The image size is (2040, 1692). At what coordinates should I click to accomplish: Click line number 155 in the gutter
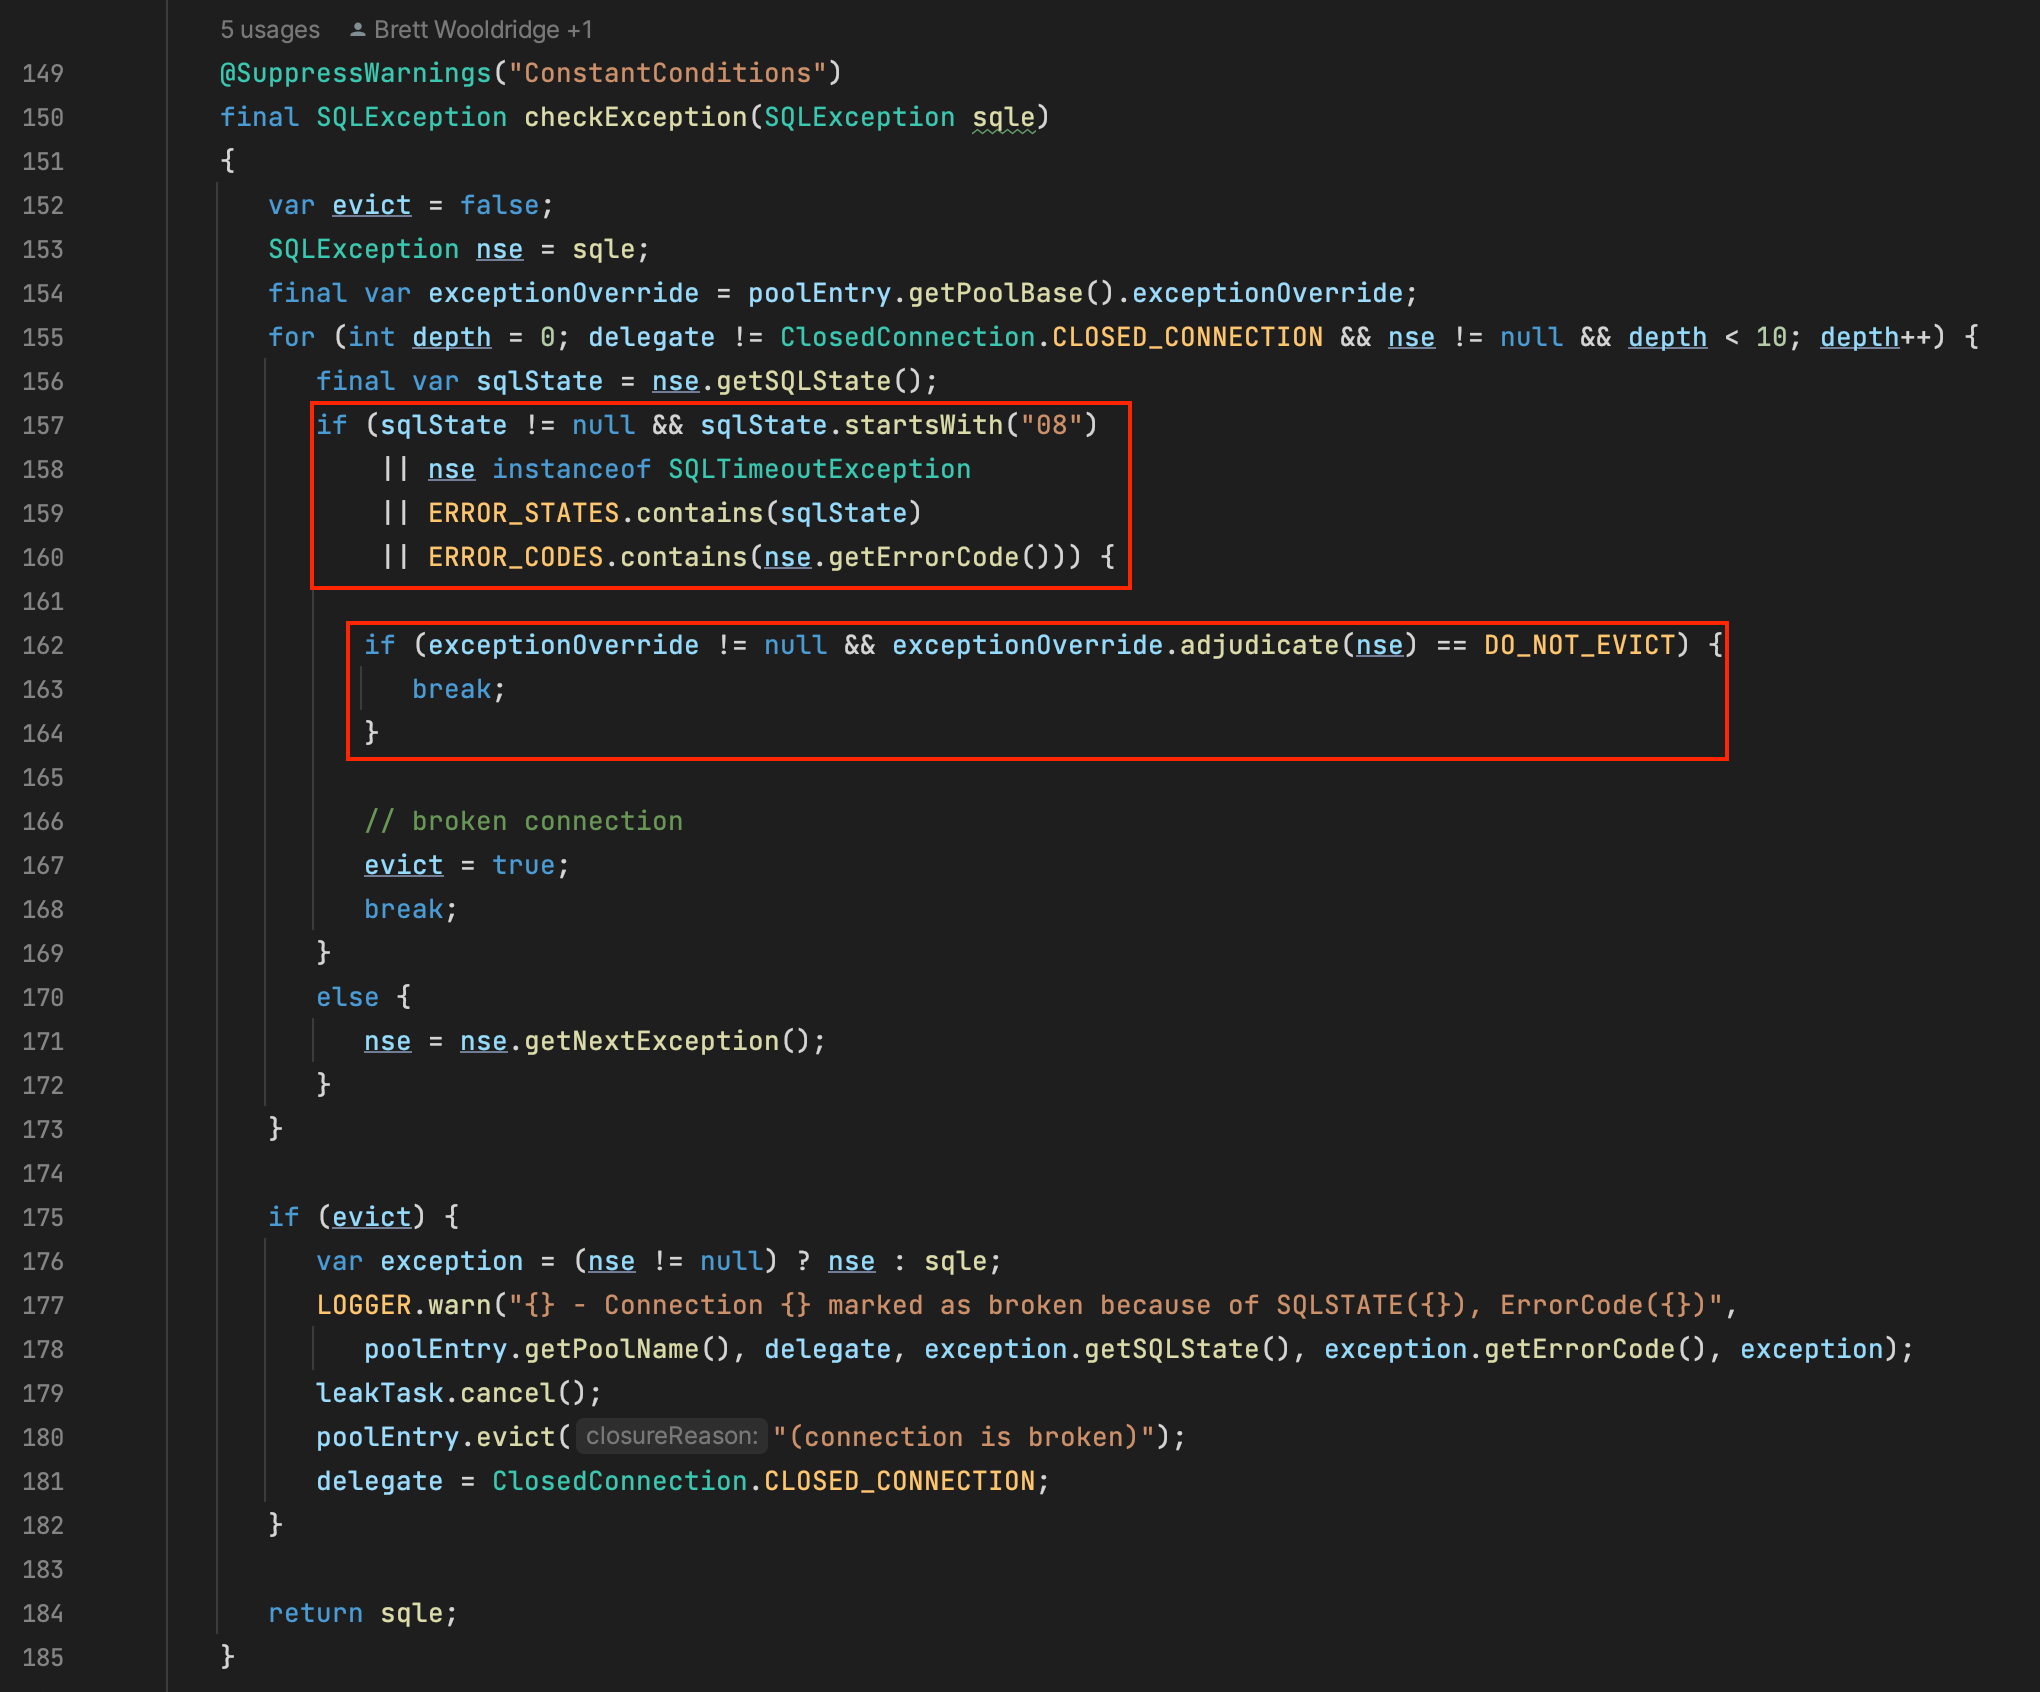click(x=42, y=337)
